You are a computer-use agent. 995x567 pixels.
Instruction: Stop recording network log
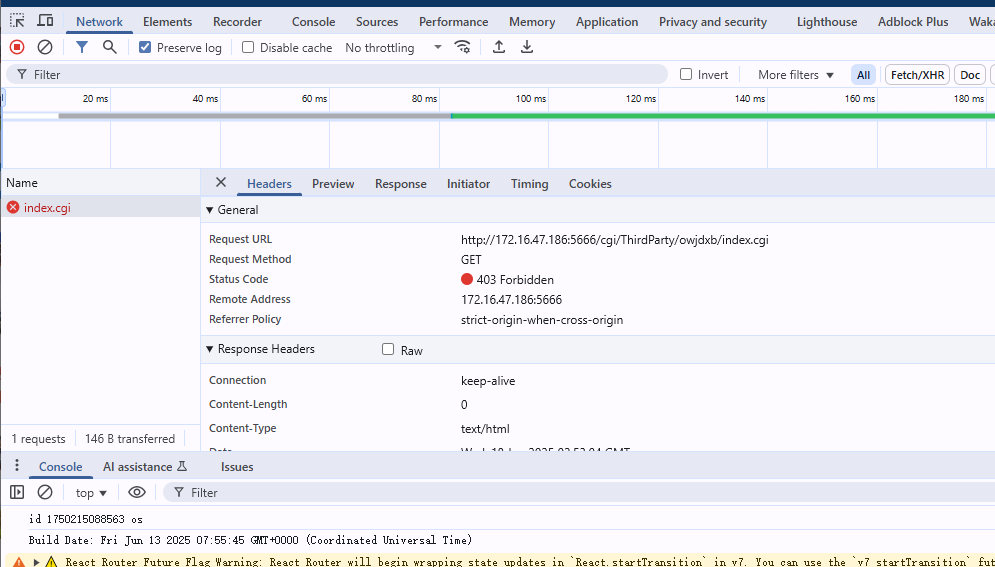point(17,47)
